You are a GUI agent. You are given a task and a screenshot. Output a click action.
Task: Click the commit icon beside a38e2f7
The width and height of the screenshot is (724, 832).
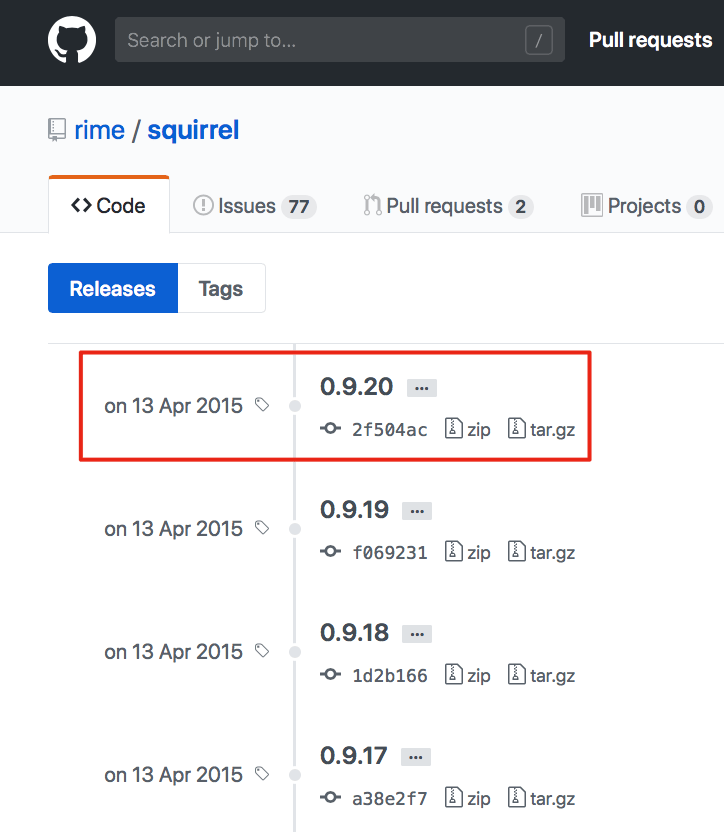[330, 798]
